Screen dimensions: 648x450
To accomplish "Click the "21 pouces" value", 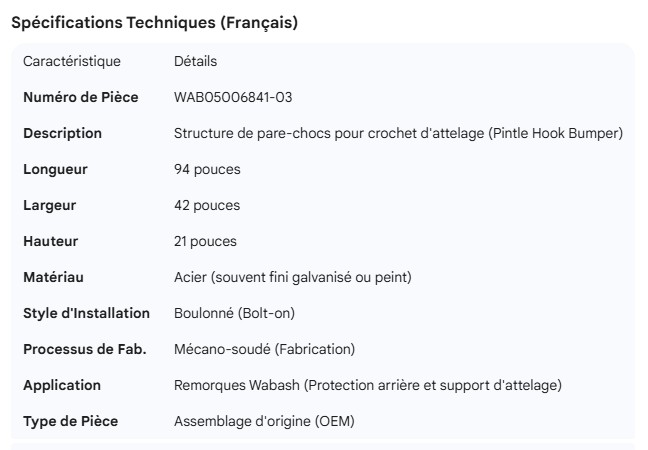I will coord(207,242).
